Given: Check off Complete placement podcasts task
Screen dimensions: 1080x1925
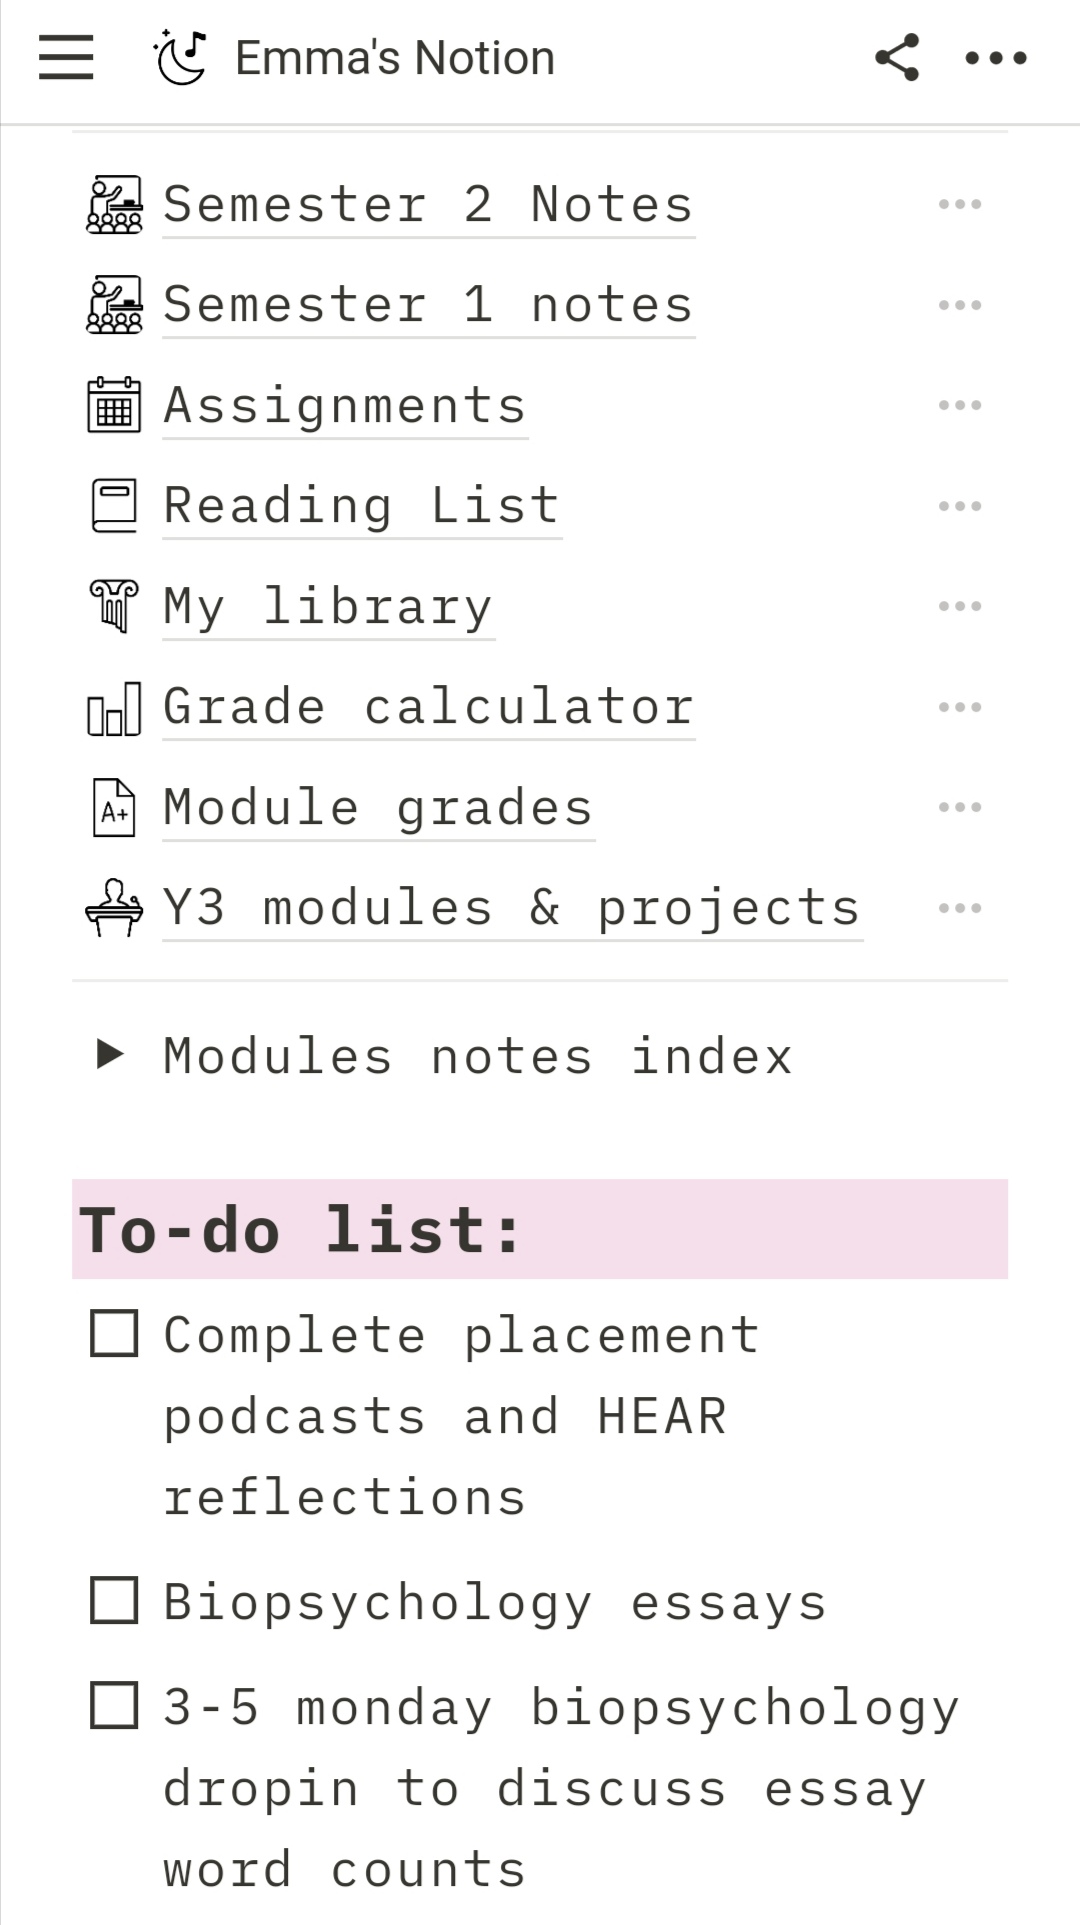Looking at the screenshot, I should click(114, 1334).
